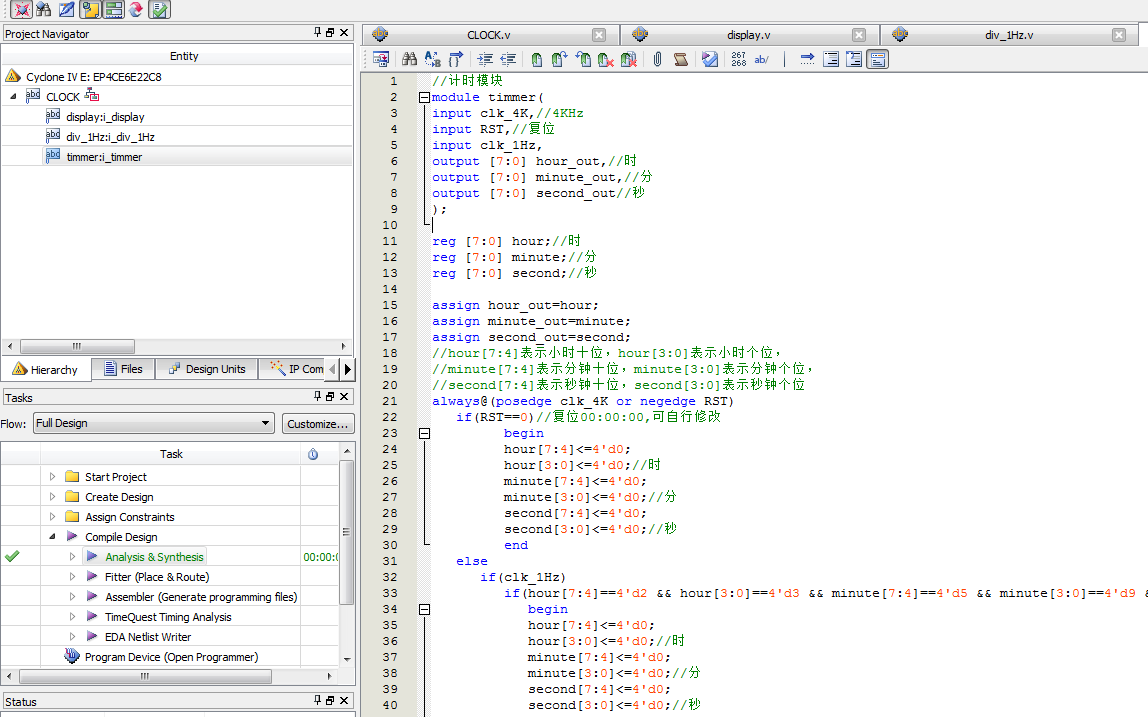Click the red and blue refresh arrows icon

coord(135,9)
